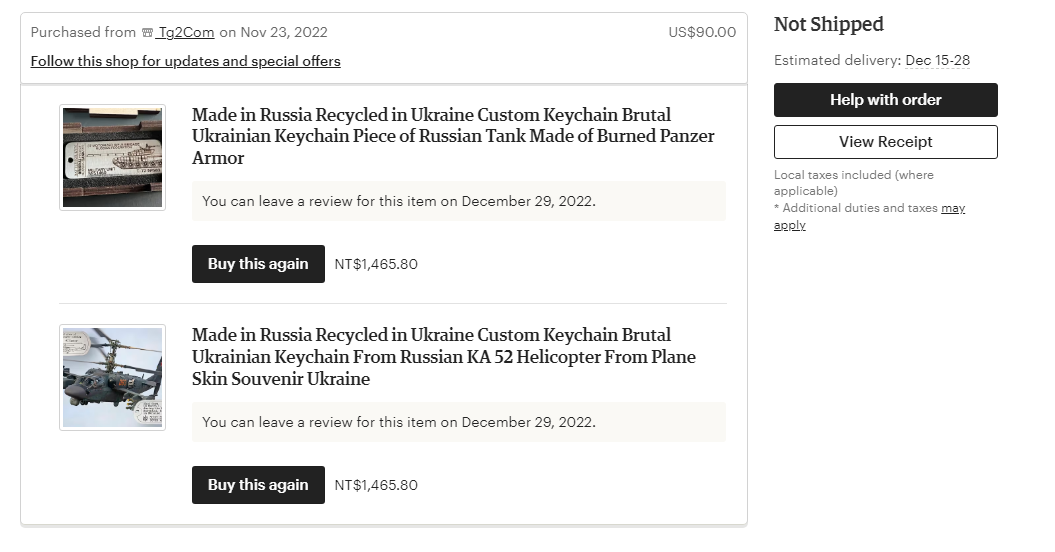Open the KA 52 Helicopter keychain title
Screen dimensions: 1055x552
(443, 357)
